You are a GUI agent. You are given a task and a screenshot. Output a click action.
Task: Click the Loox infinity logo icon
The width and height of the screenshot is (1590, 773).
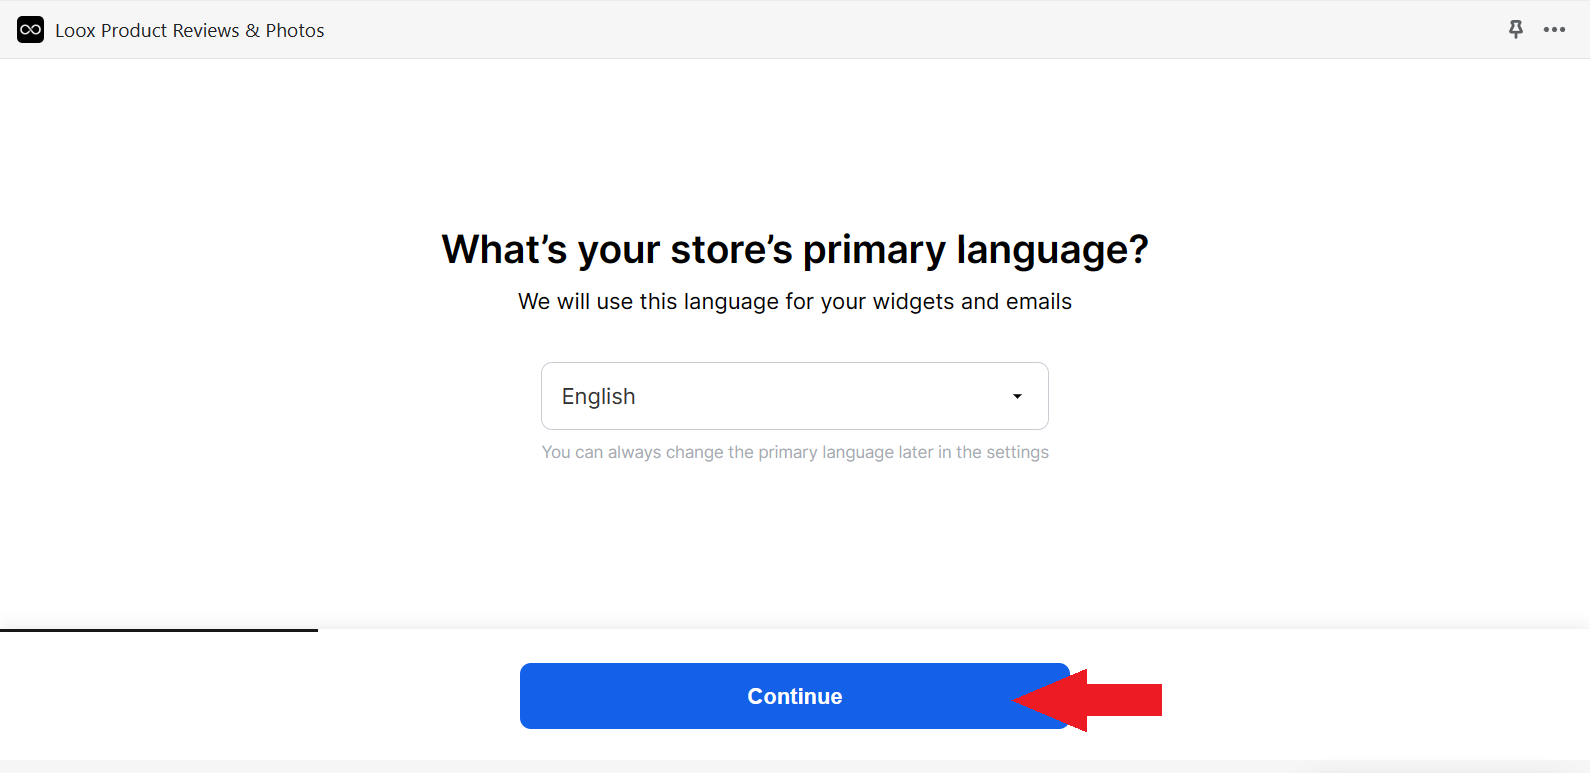pos(30,30)
